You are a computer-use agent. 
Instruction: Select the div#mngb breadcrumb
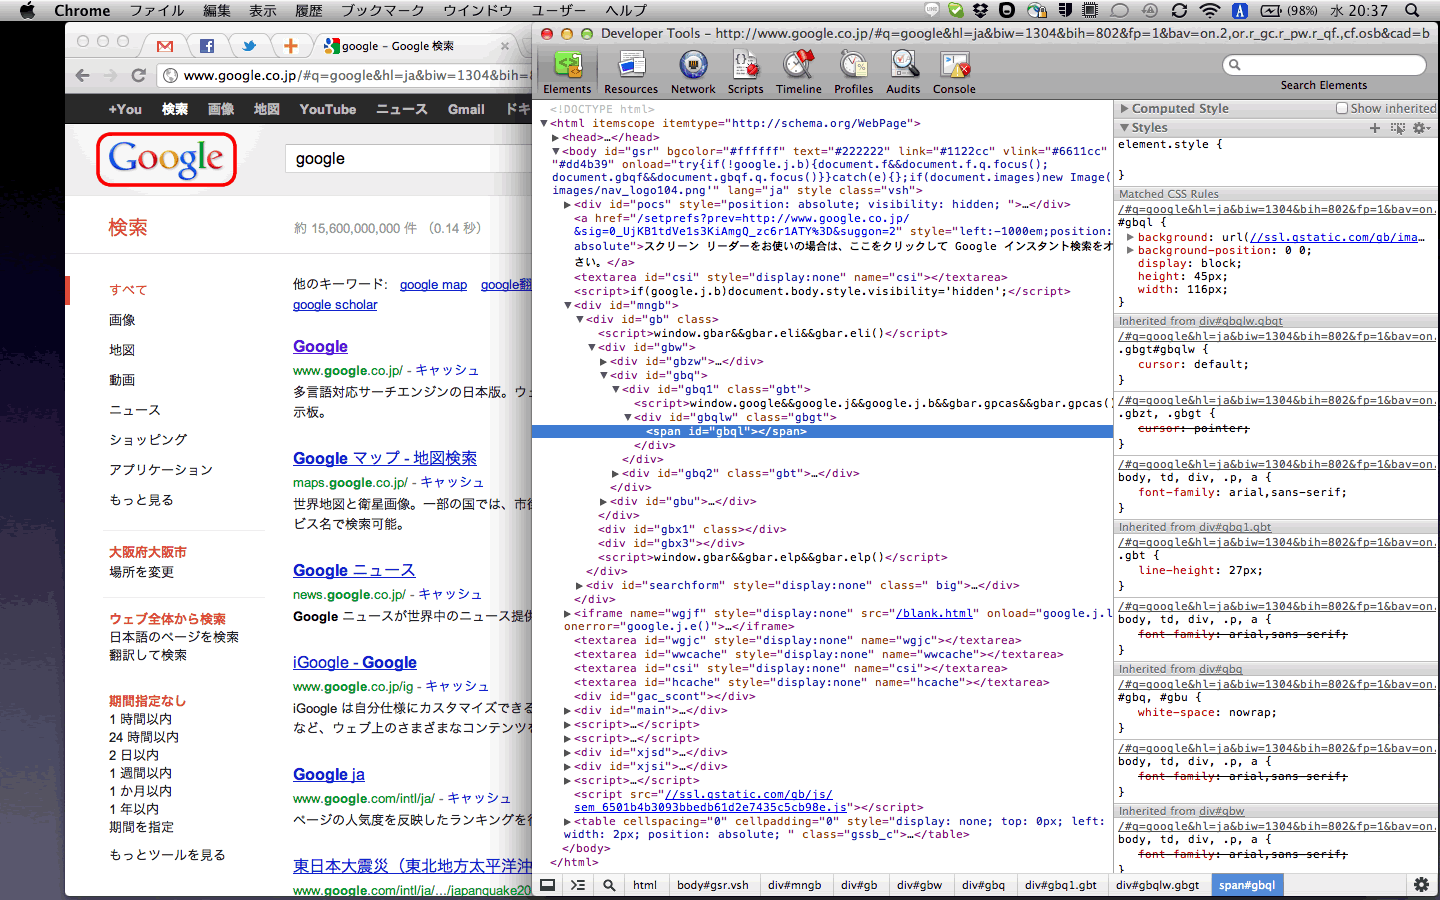(x=794, y=885)
